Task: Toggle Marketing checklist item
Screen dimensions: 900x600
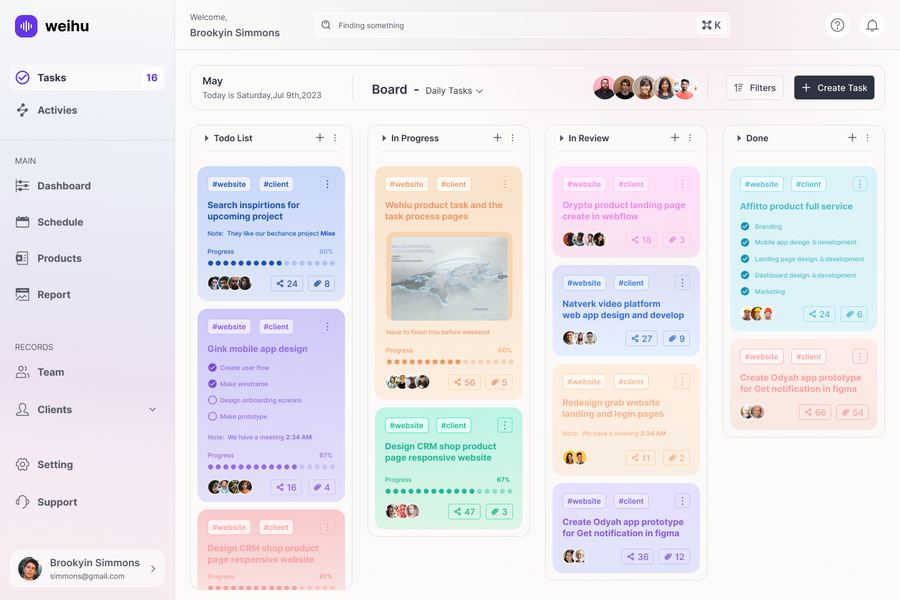Action: click(x=744, y=291)
